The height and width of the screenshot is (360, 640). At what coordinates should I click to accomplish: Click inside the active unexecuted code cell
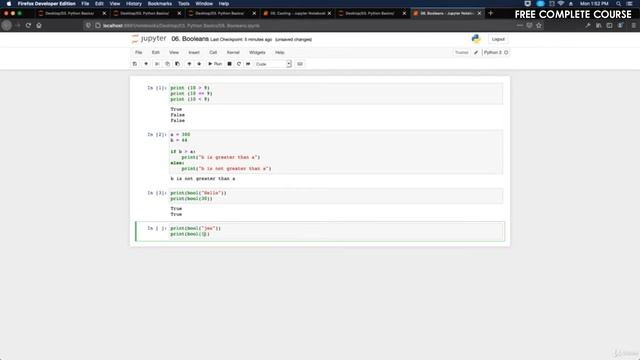coord(336,231)
